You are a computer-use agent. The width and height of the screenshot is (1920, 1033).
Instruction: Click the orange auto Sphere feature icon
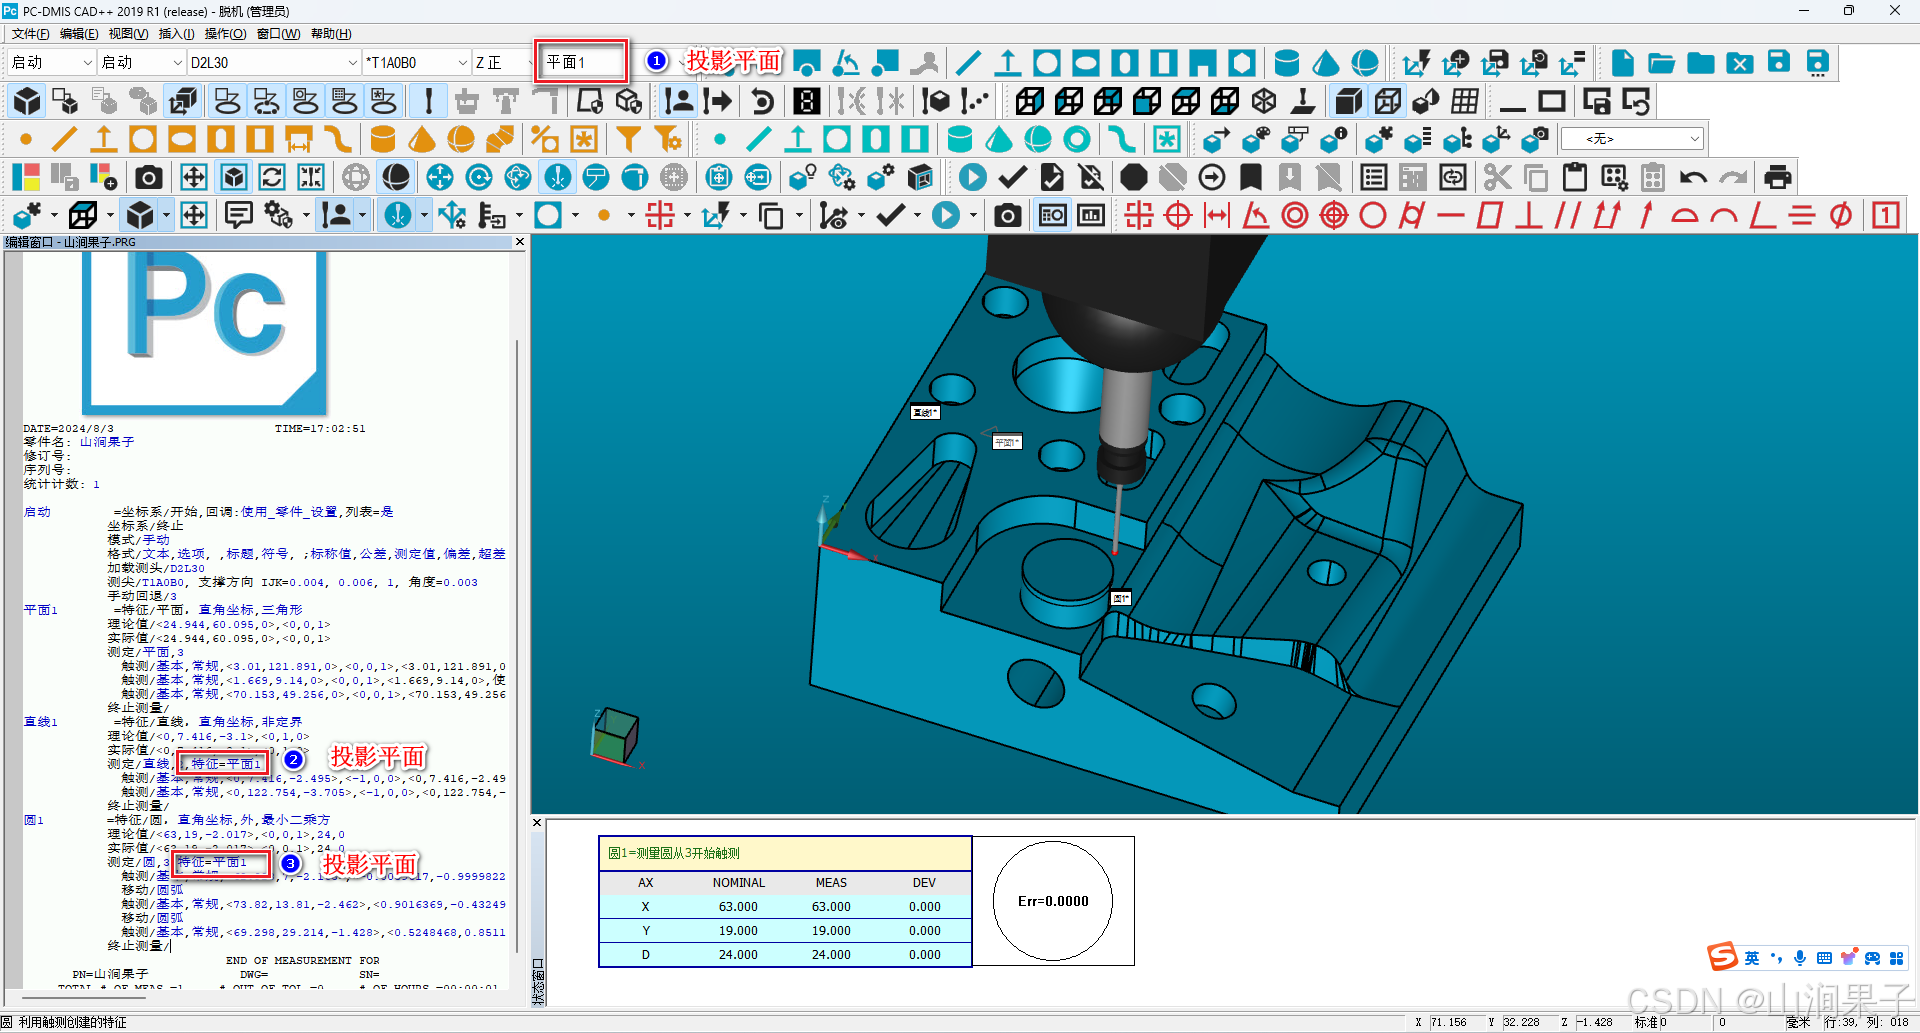(x=461, y=139)
